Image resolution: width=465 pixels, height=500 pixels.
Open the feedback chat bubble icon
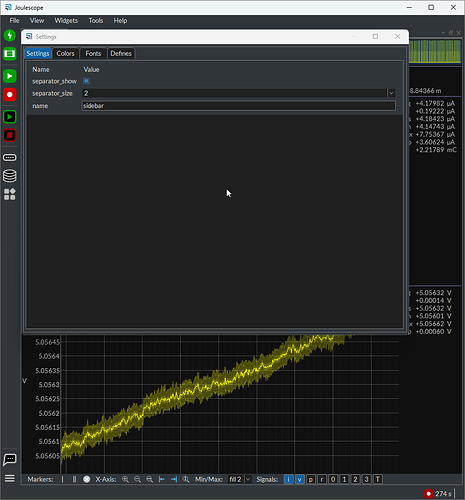pos(10,459)
